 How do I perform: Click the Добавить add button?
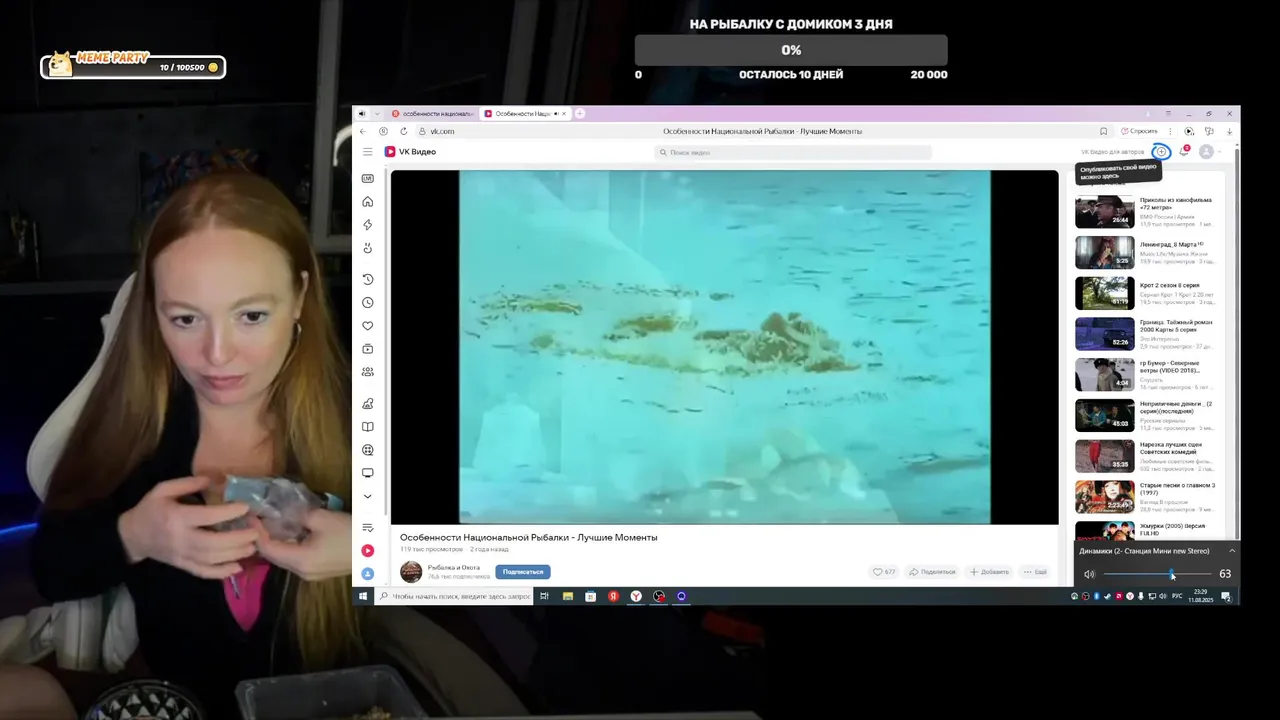(989, 572)
